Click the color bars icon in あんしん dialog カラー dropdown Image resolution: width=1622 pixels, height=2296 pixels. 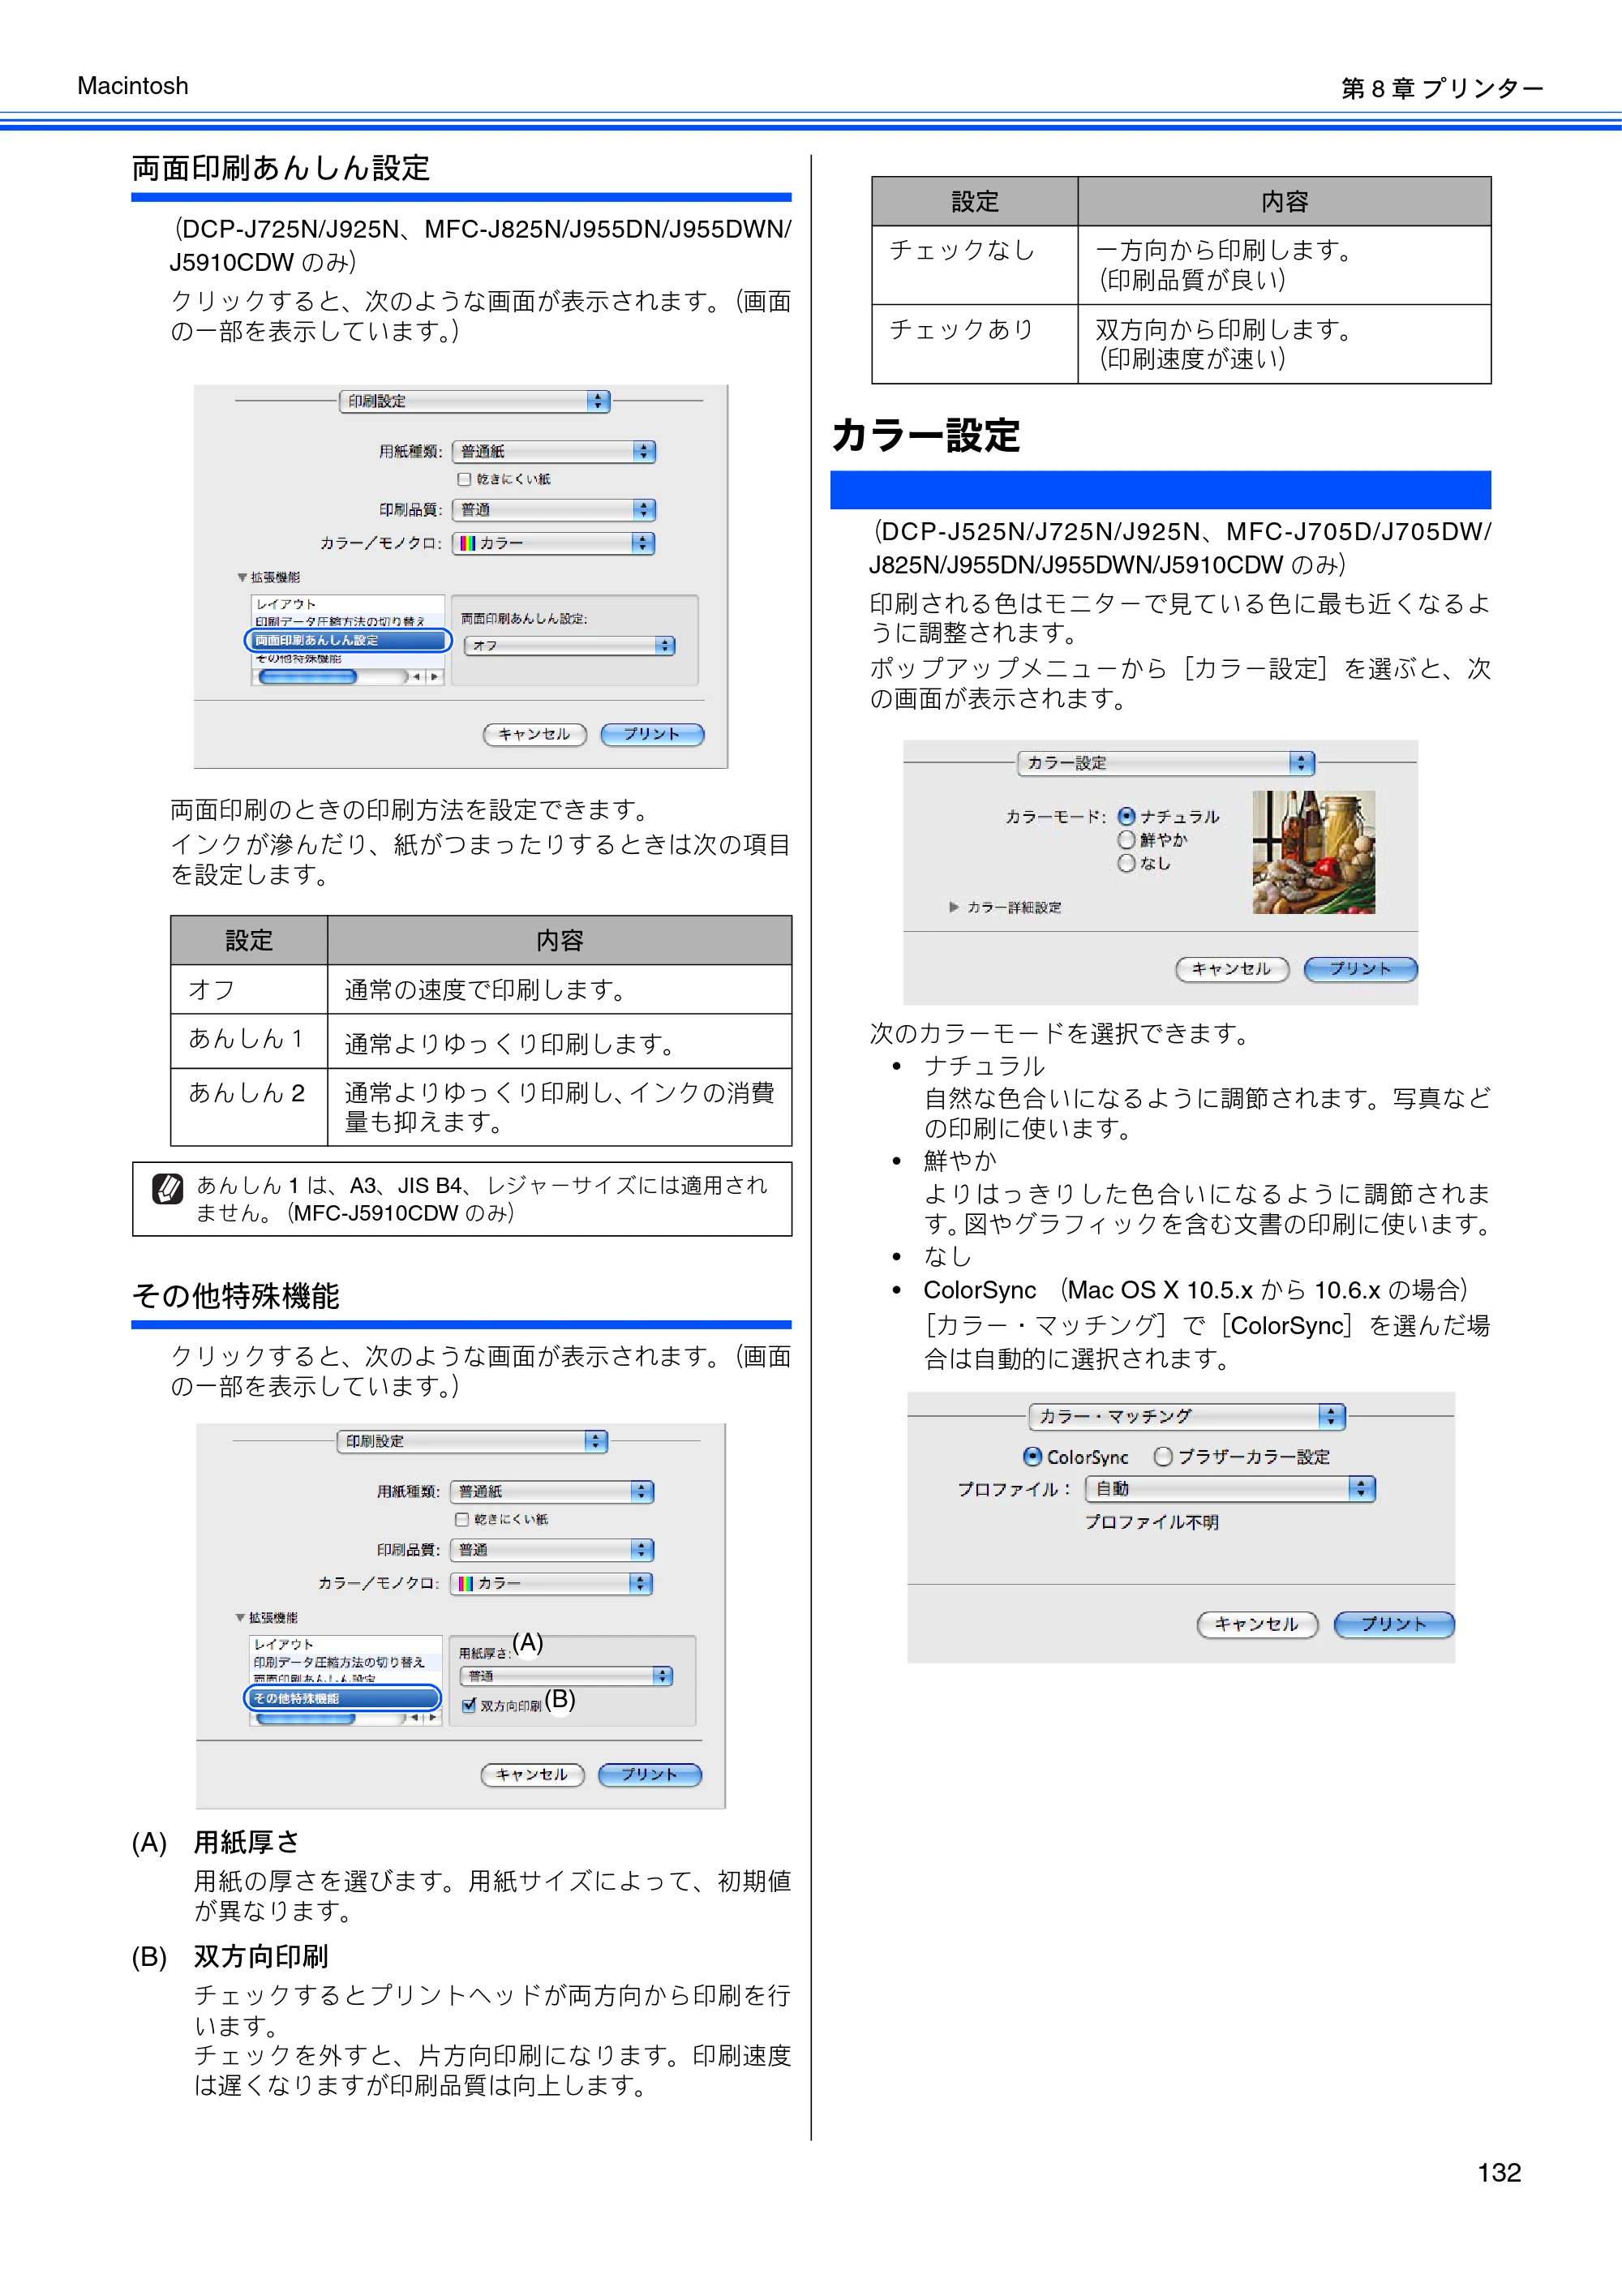tap(467, 543)
